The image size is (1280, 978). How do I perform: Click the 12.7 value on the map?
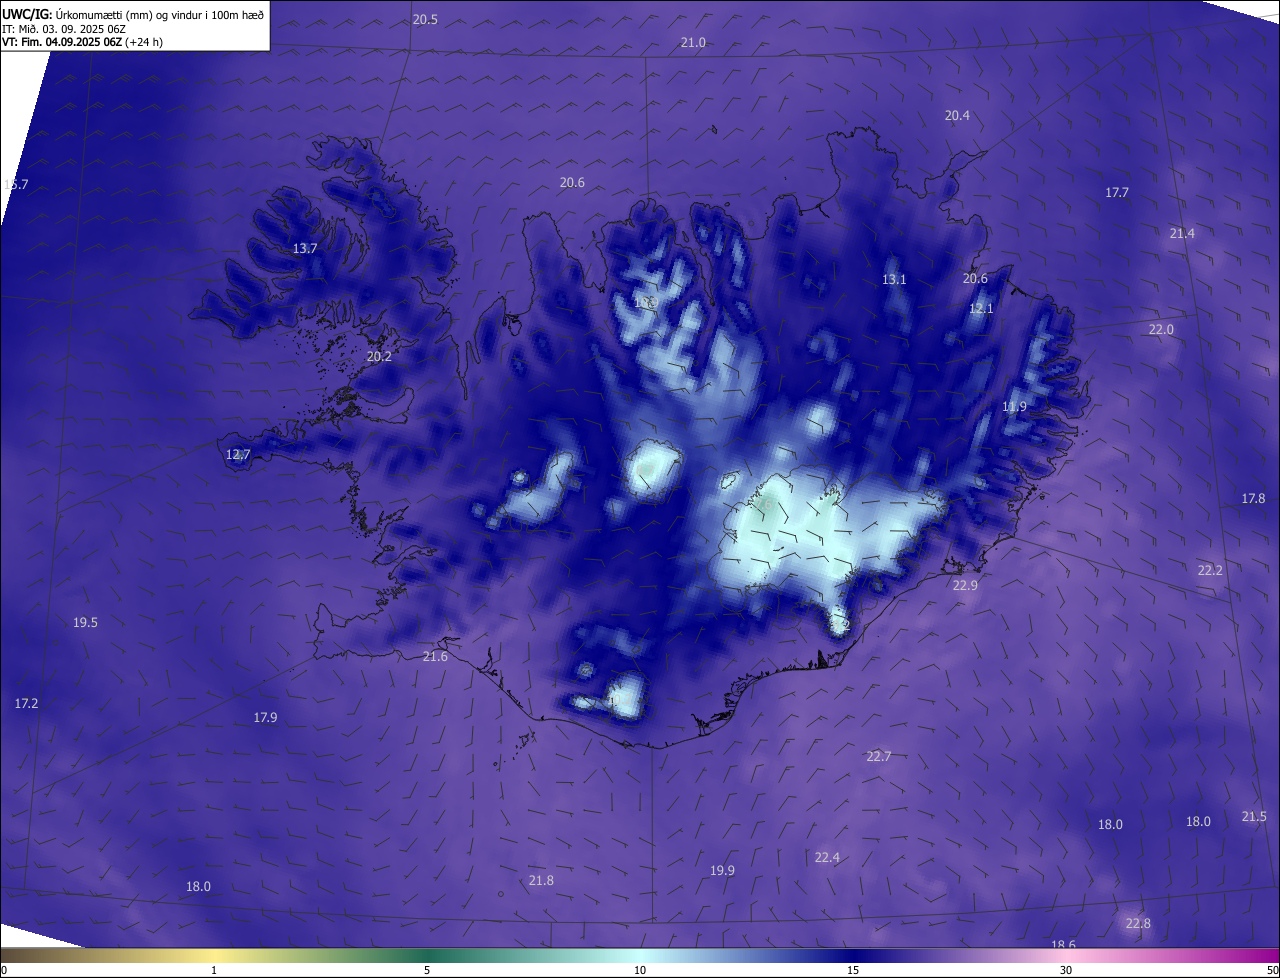[238, 454]
